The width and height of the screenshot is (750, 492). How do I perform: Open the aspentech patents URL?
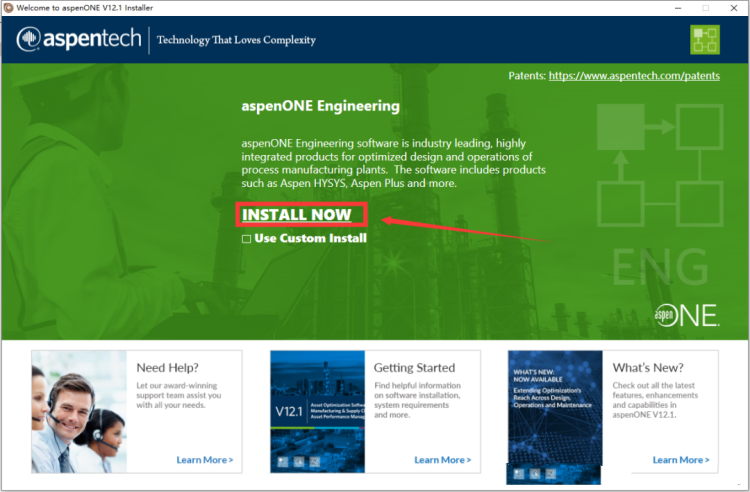click(x=634, y=76)
